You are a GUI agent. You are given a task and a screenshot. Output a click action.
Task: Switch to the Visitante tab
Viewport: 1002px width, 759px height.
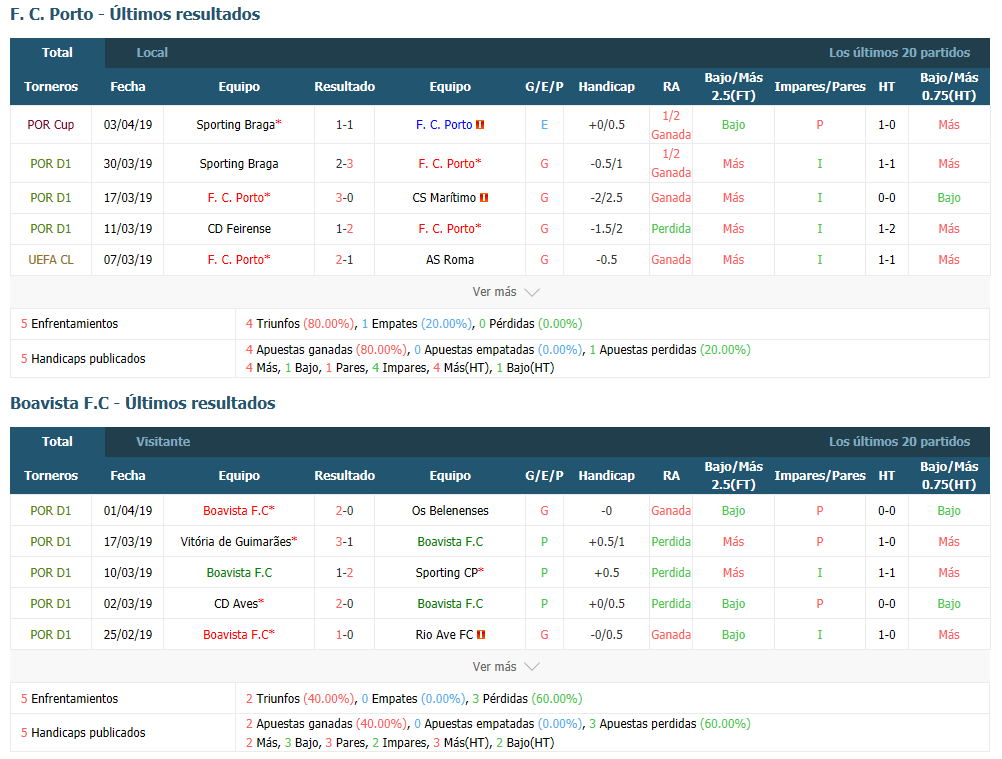click(163, 442)
